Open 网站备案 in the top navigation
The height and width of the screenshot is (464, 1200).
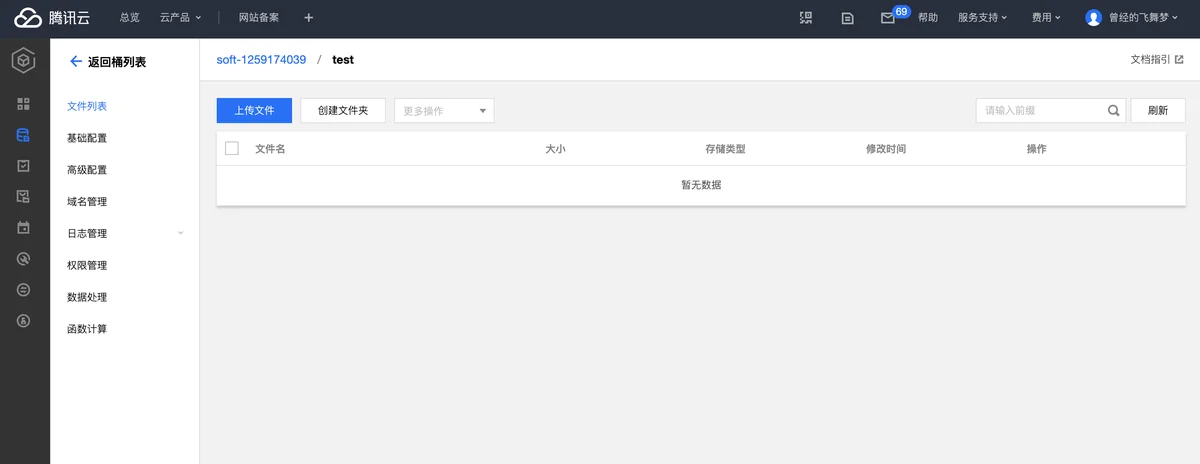click(x=259, y=18)
